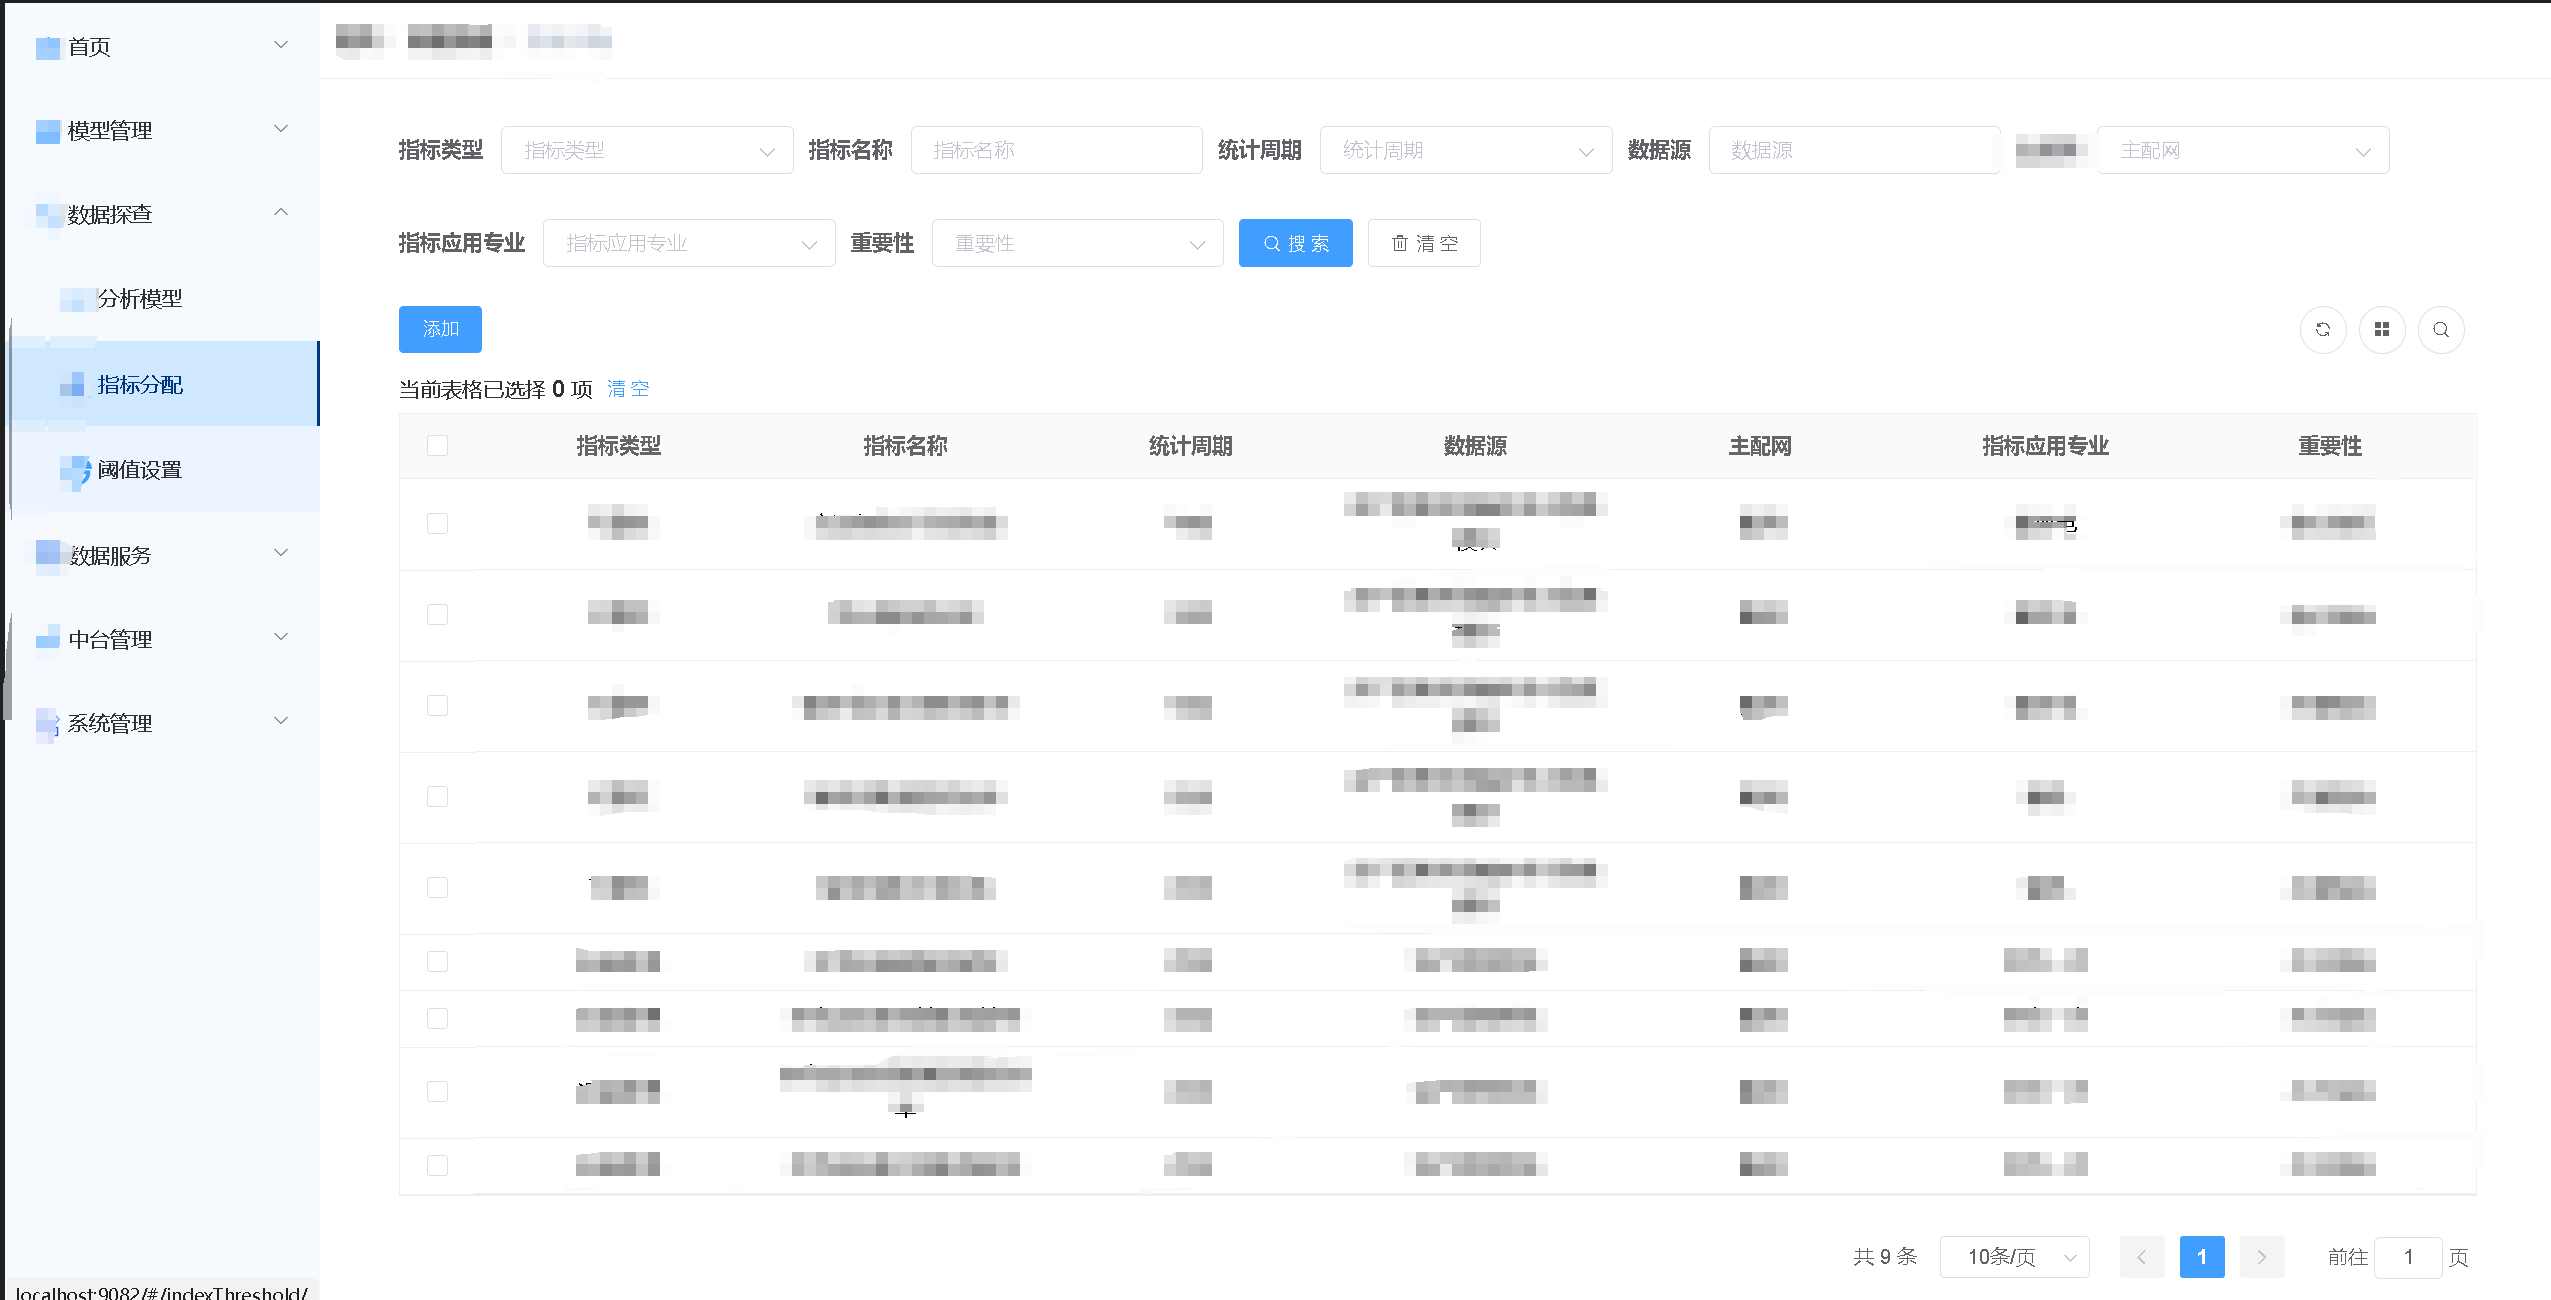The height and width of the screenshot is (1300, 2551).
Task: Click the 前往 page number input
Action: (x=2409, y=1257)
